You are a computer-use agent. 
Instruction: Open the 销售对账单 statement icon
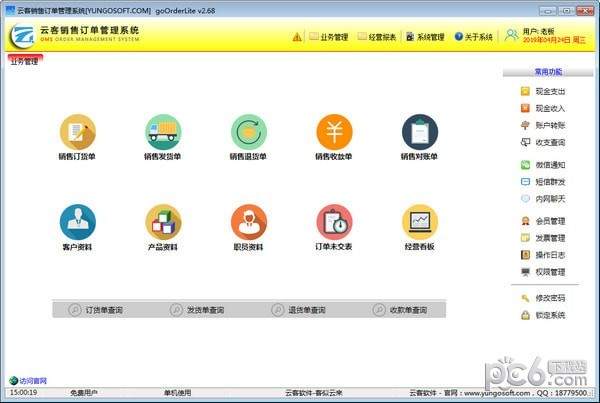coord(420,131)
